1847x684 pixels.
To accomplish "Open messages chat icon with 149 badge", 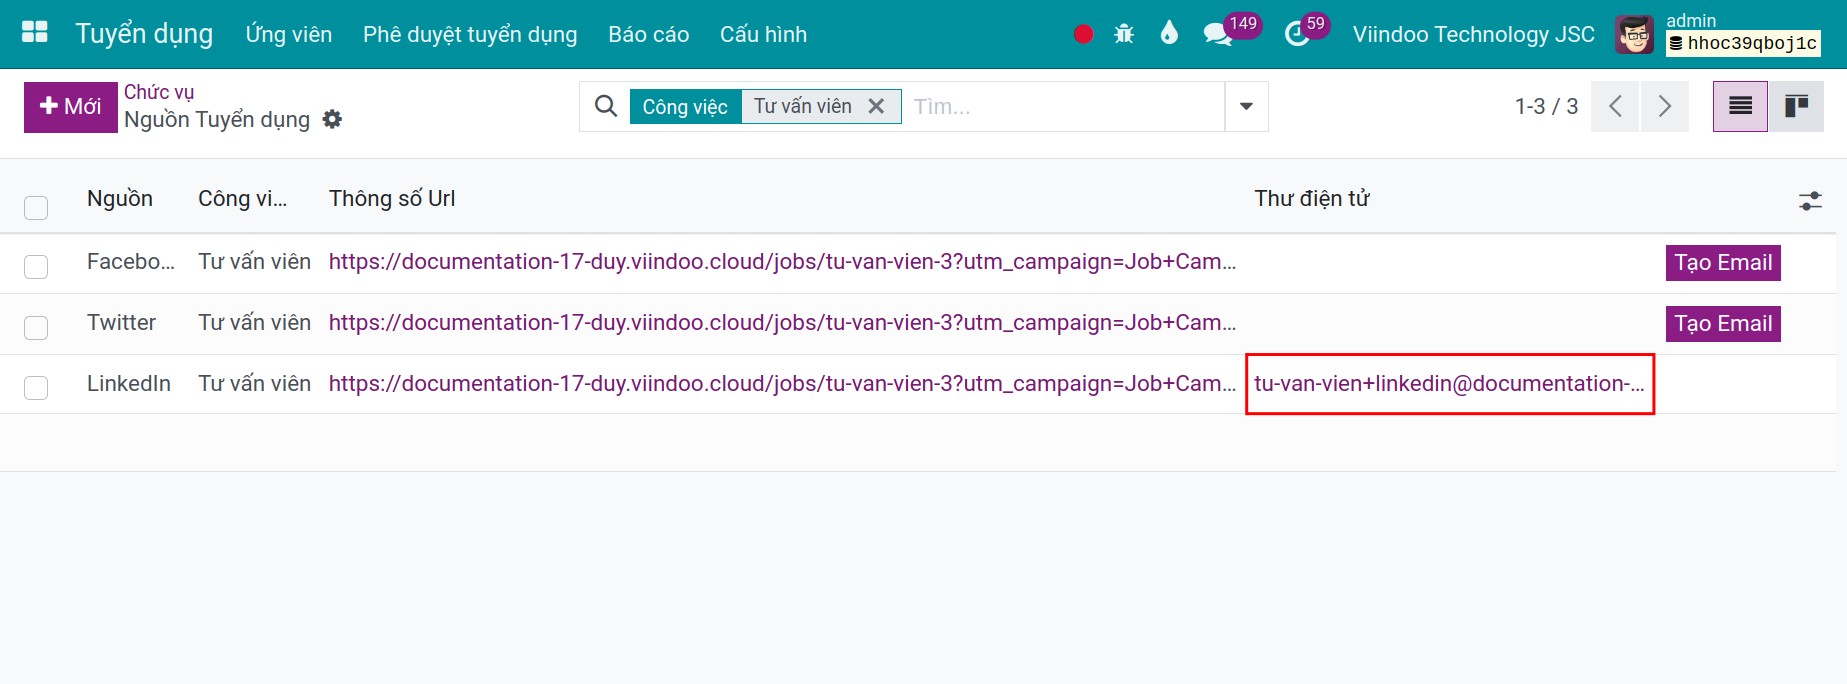I will click(x=1218, y=35).
